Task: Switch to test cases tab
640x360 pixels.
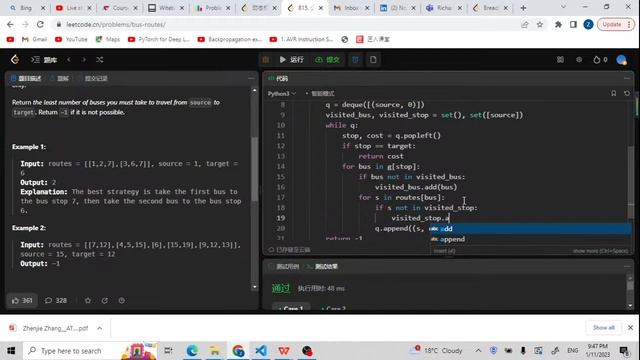Action: pyautogui.click(x=284, y=267)
